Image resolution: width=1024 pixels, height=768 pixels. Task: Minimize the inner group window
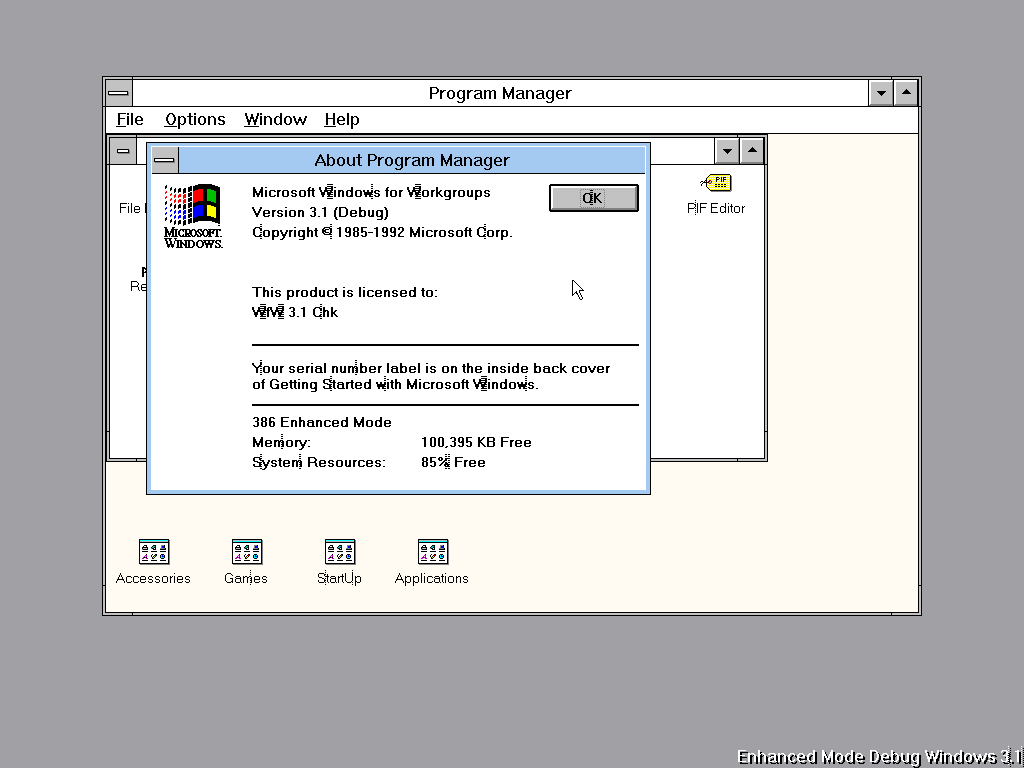[727, 151]
